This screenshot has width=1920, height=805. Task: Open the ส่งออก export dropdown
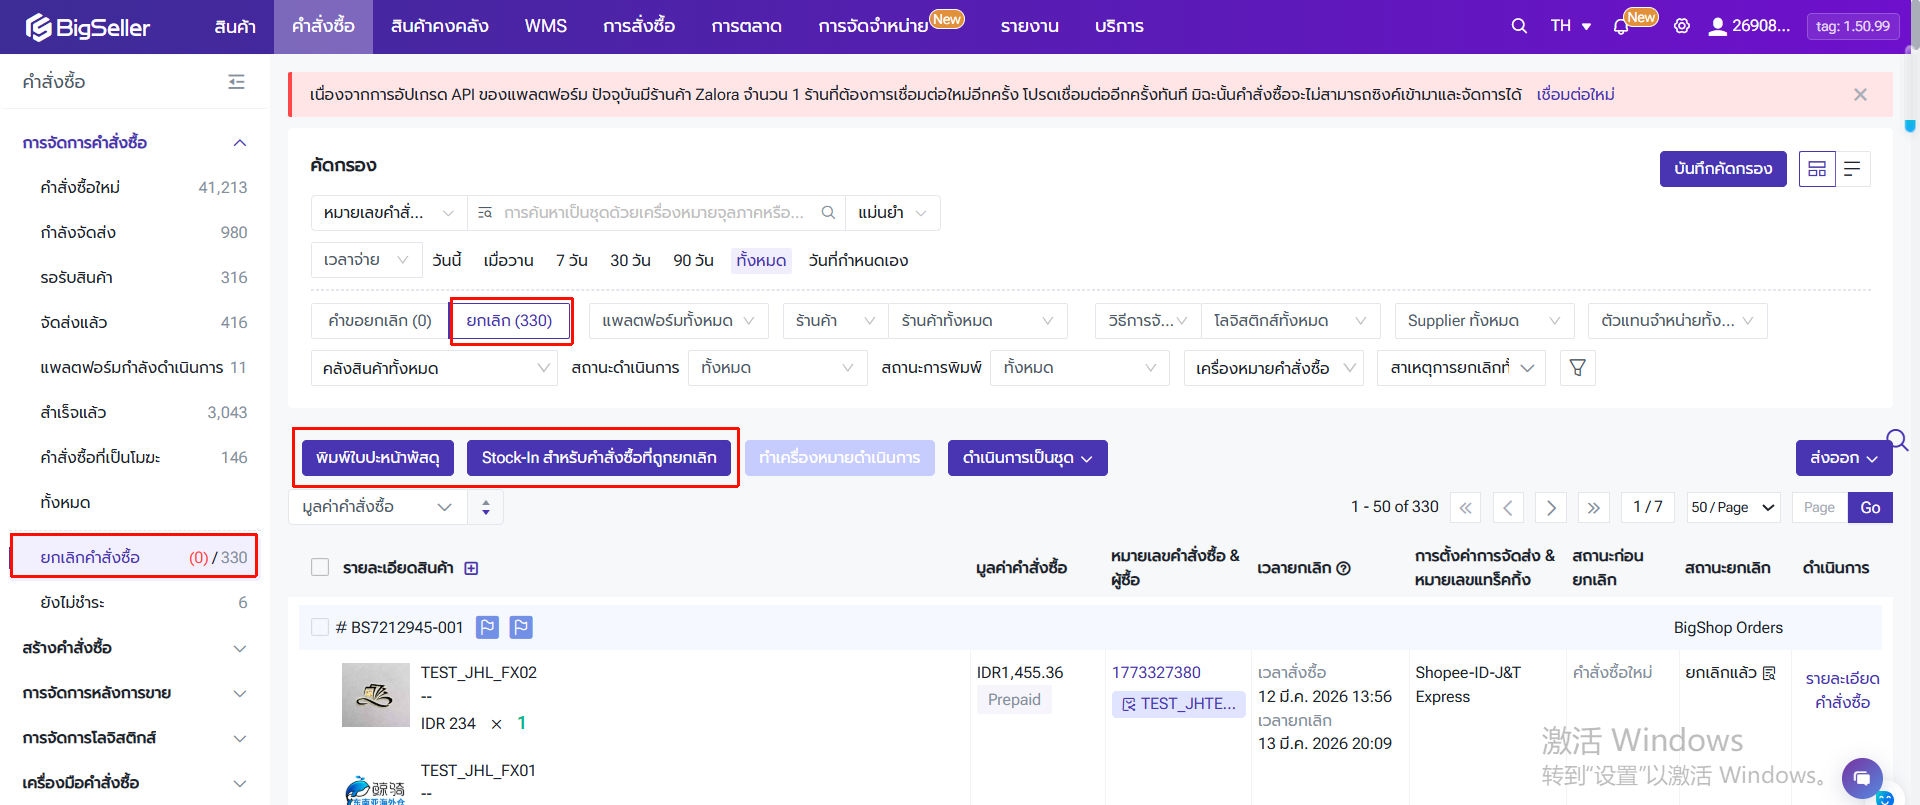1843,458
